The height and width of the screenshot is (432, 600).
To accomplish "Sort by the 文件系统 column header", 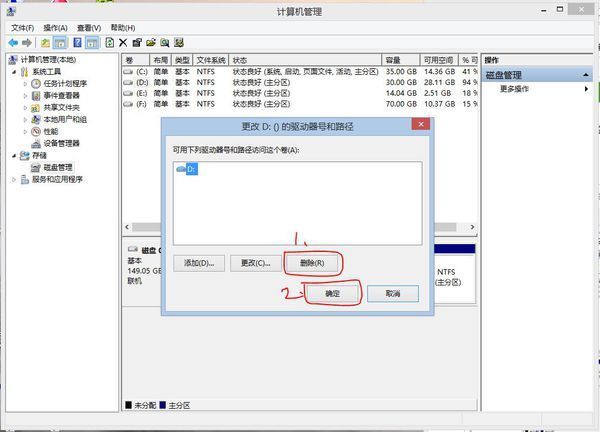I will tap(211, 60).
